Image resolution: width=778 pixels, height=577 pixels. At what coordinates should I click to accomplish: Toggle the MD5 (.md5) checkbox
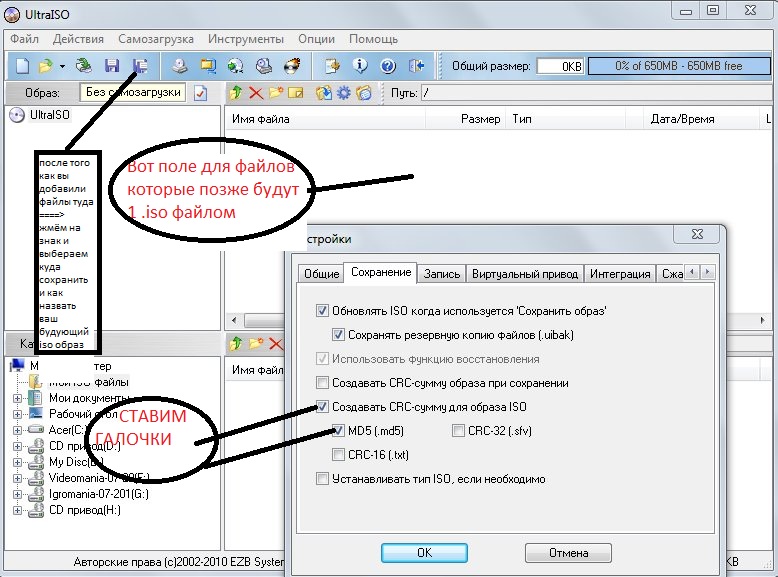tap(338, 431)
